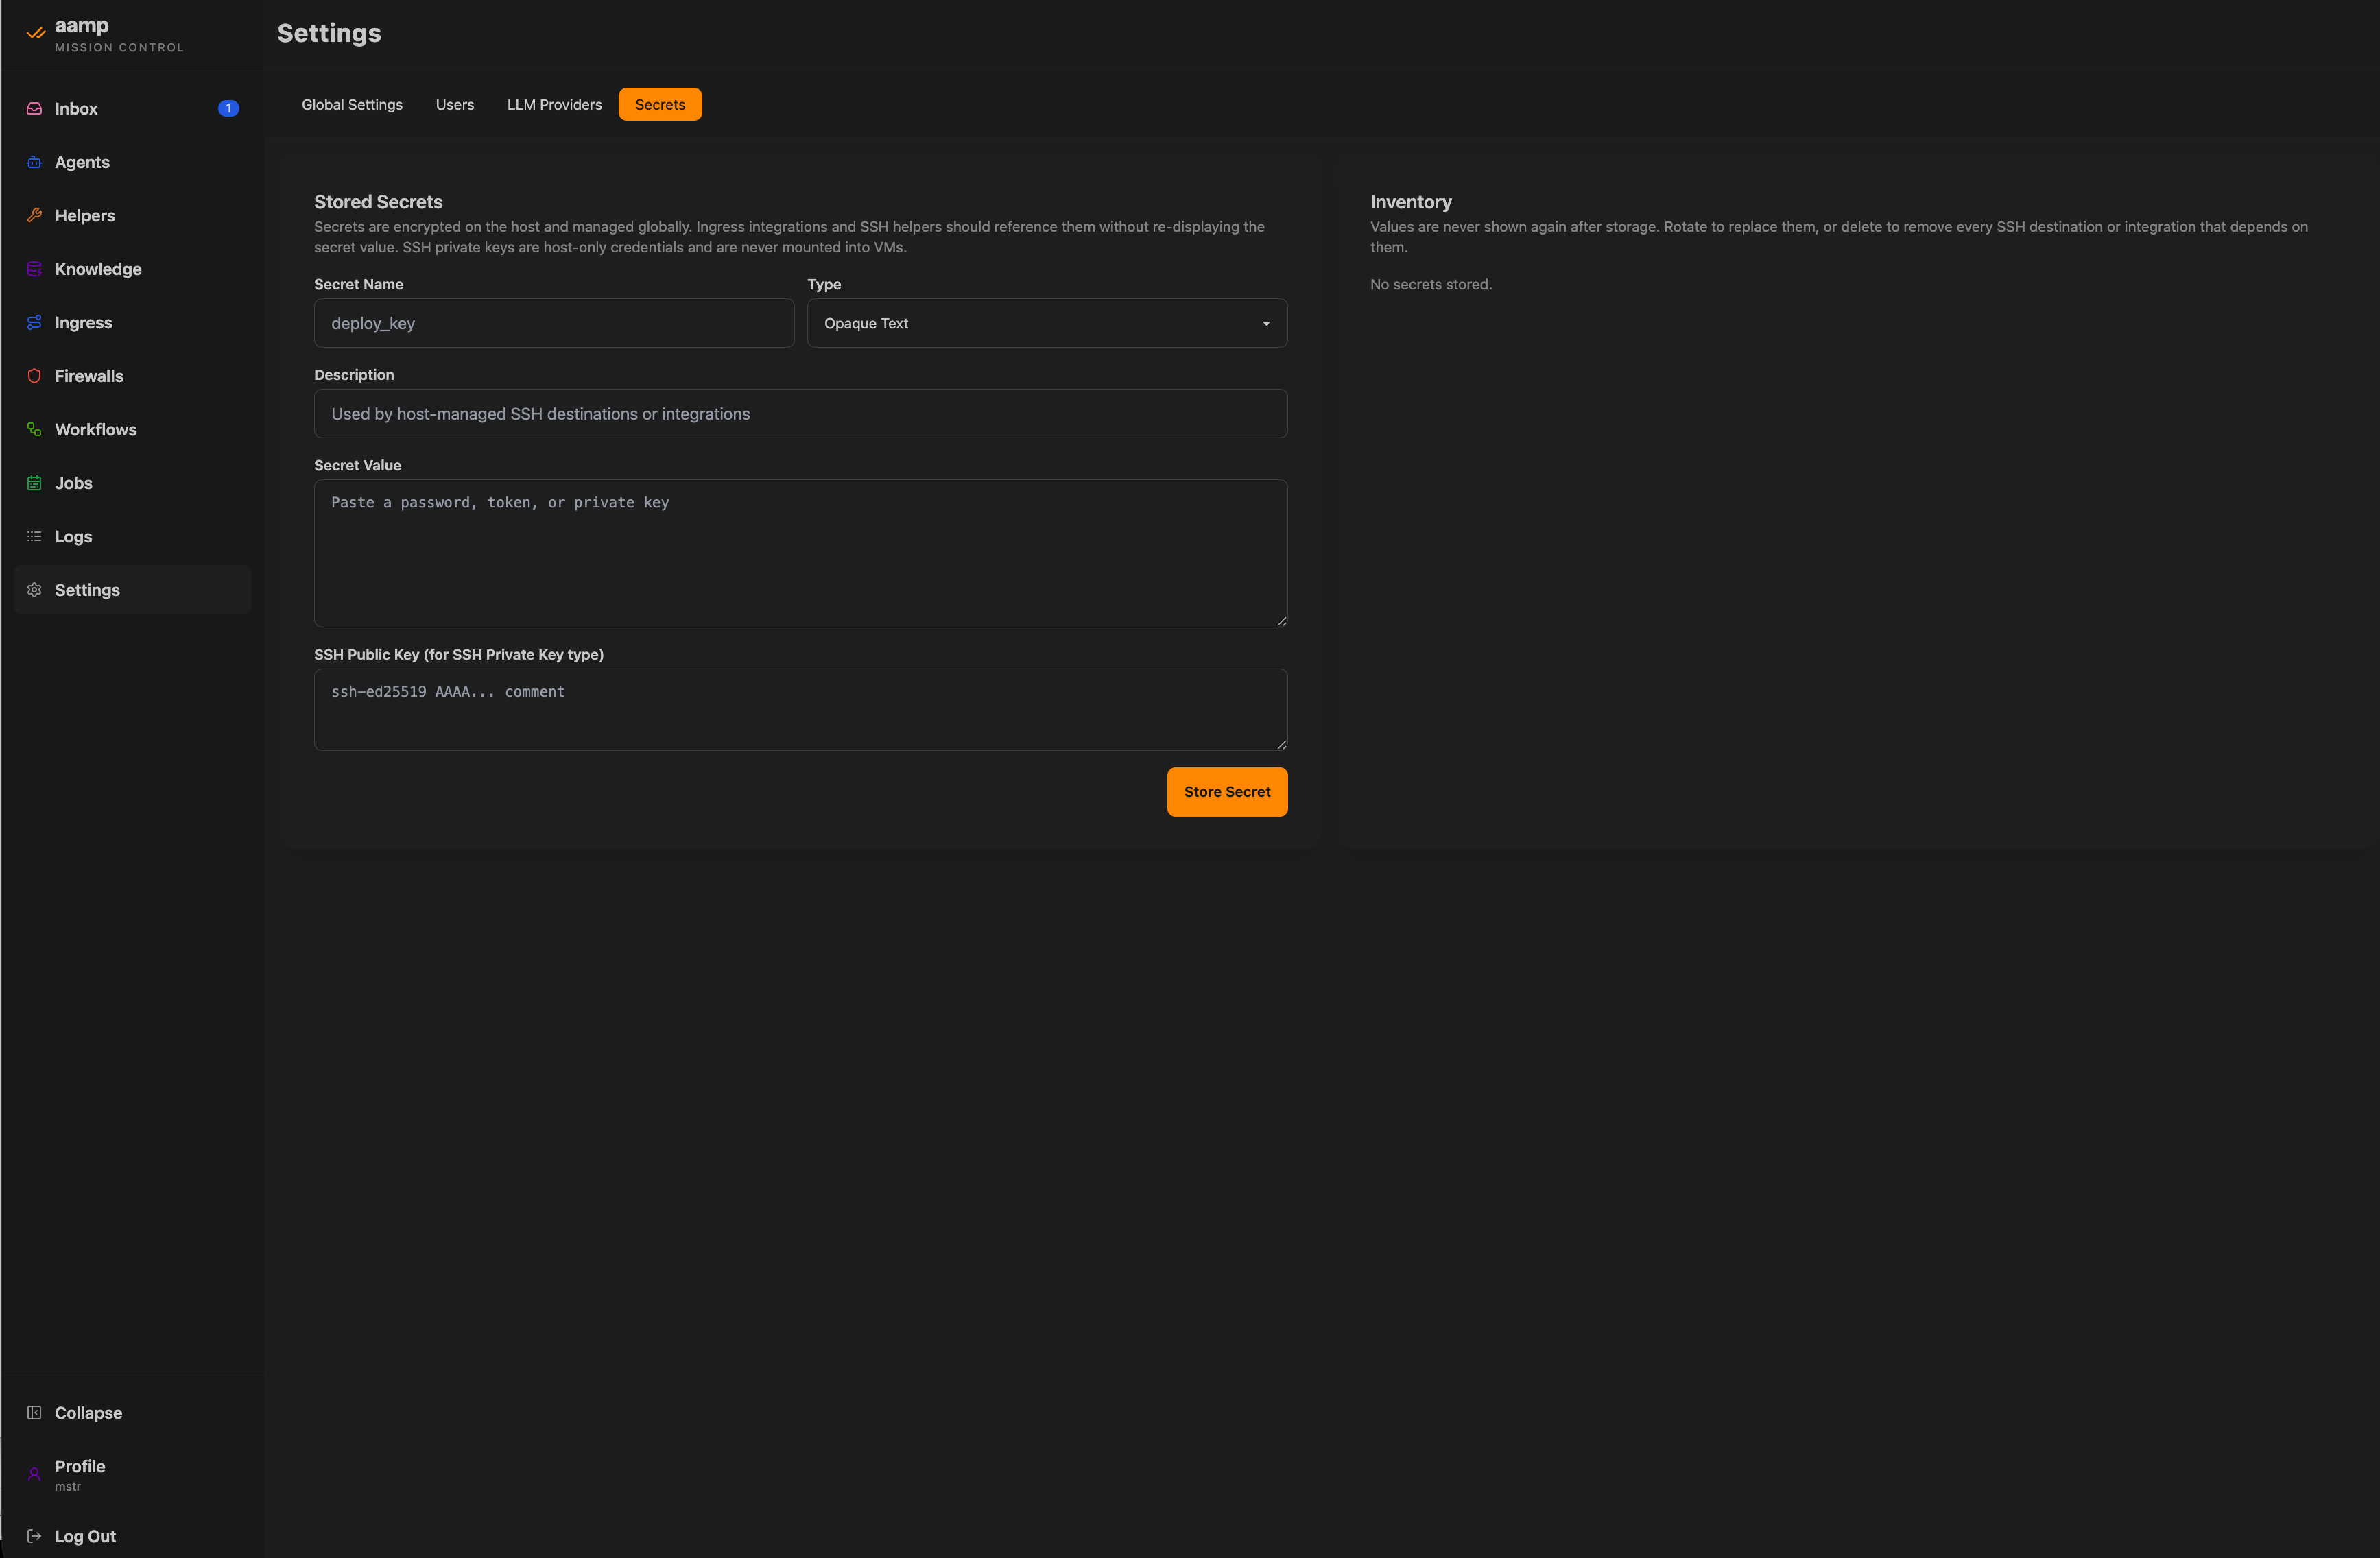This screenshot has height=1558, width=2380.
Task: Navigate to Helpers
Action: click(132, 215)
